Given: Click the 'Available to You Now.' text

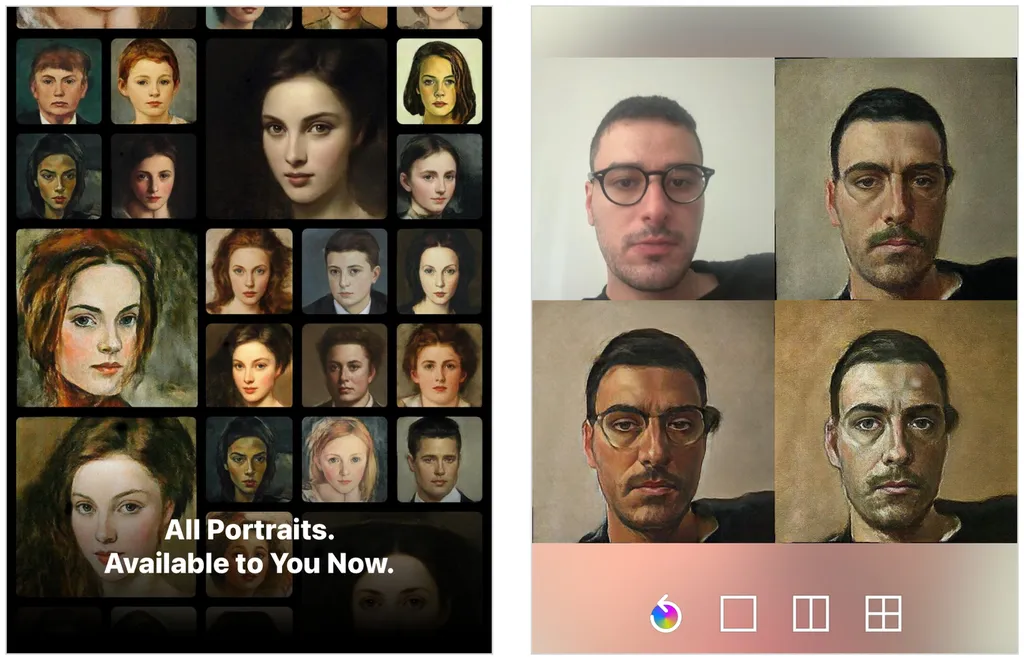Looking at the screenshot, I should pos(249,563).
